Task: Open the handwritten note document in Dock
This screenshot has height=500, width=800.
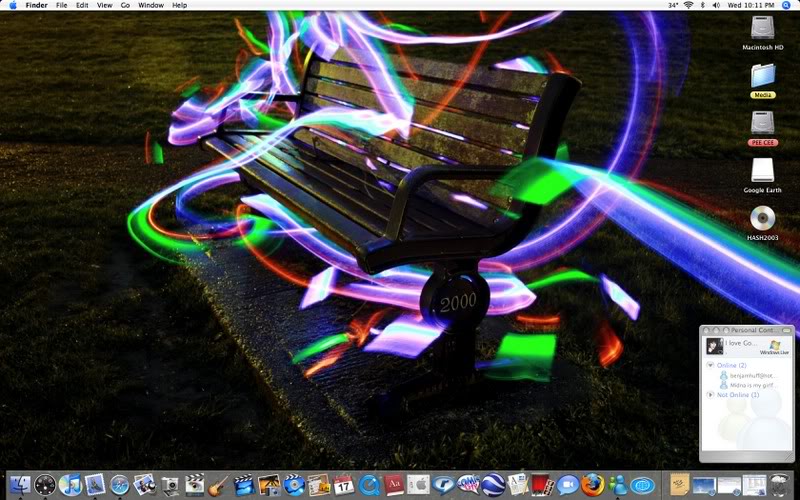Action: point(680,485)
